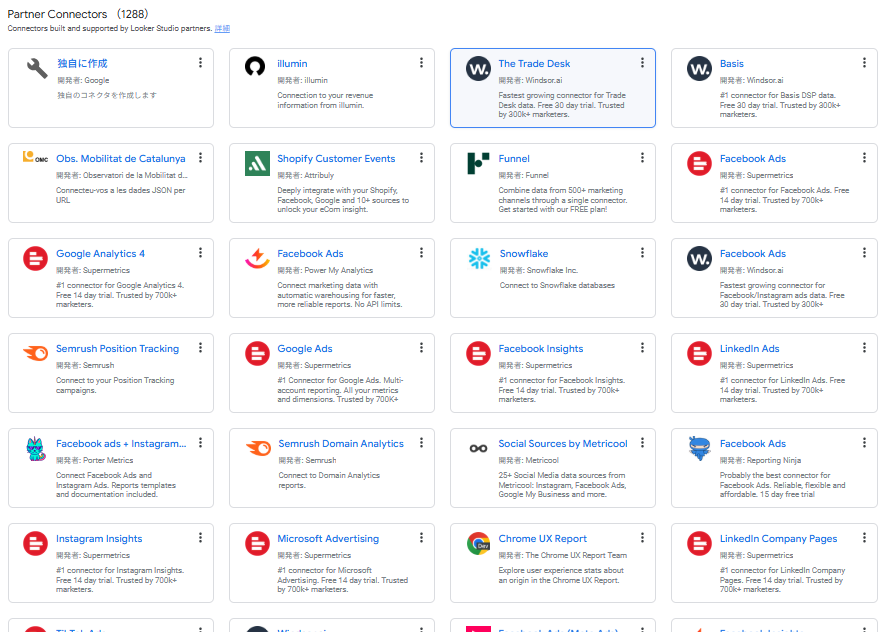Select the Microsoft Advertising connector title
This screenshot has width=887, height=633.
tap(328, 539)
